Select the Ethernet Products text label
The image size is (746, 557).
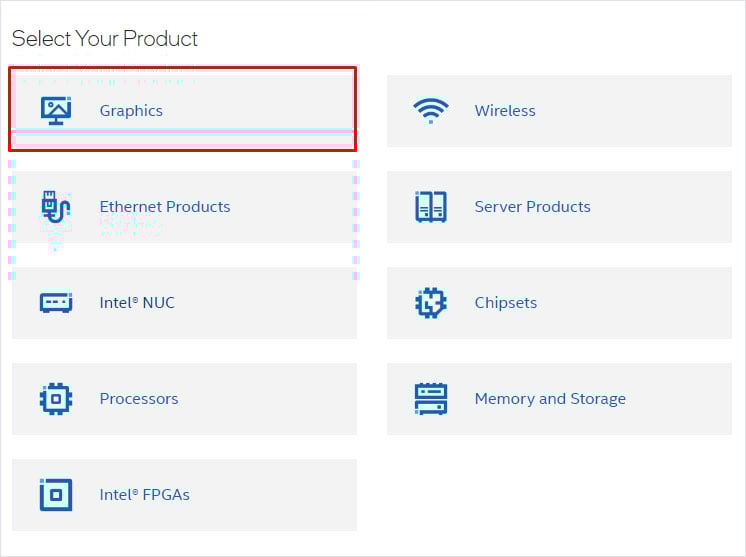point(165,207)
